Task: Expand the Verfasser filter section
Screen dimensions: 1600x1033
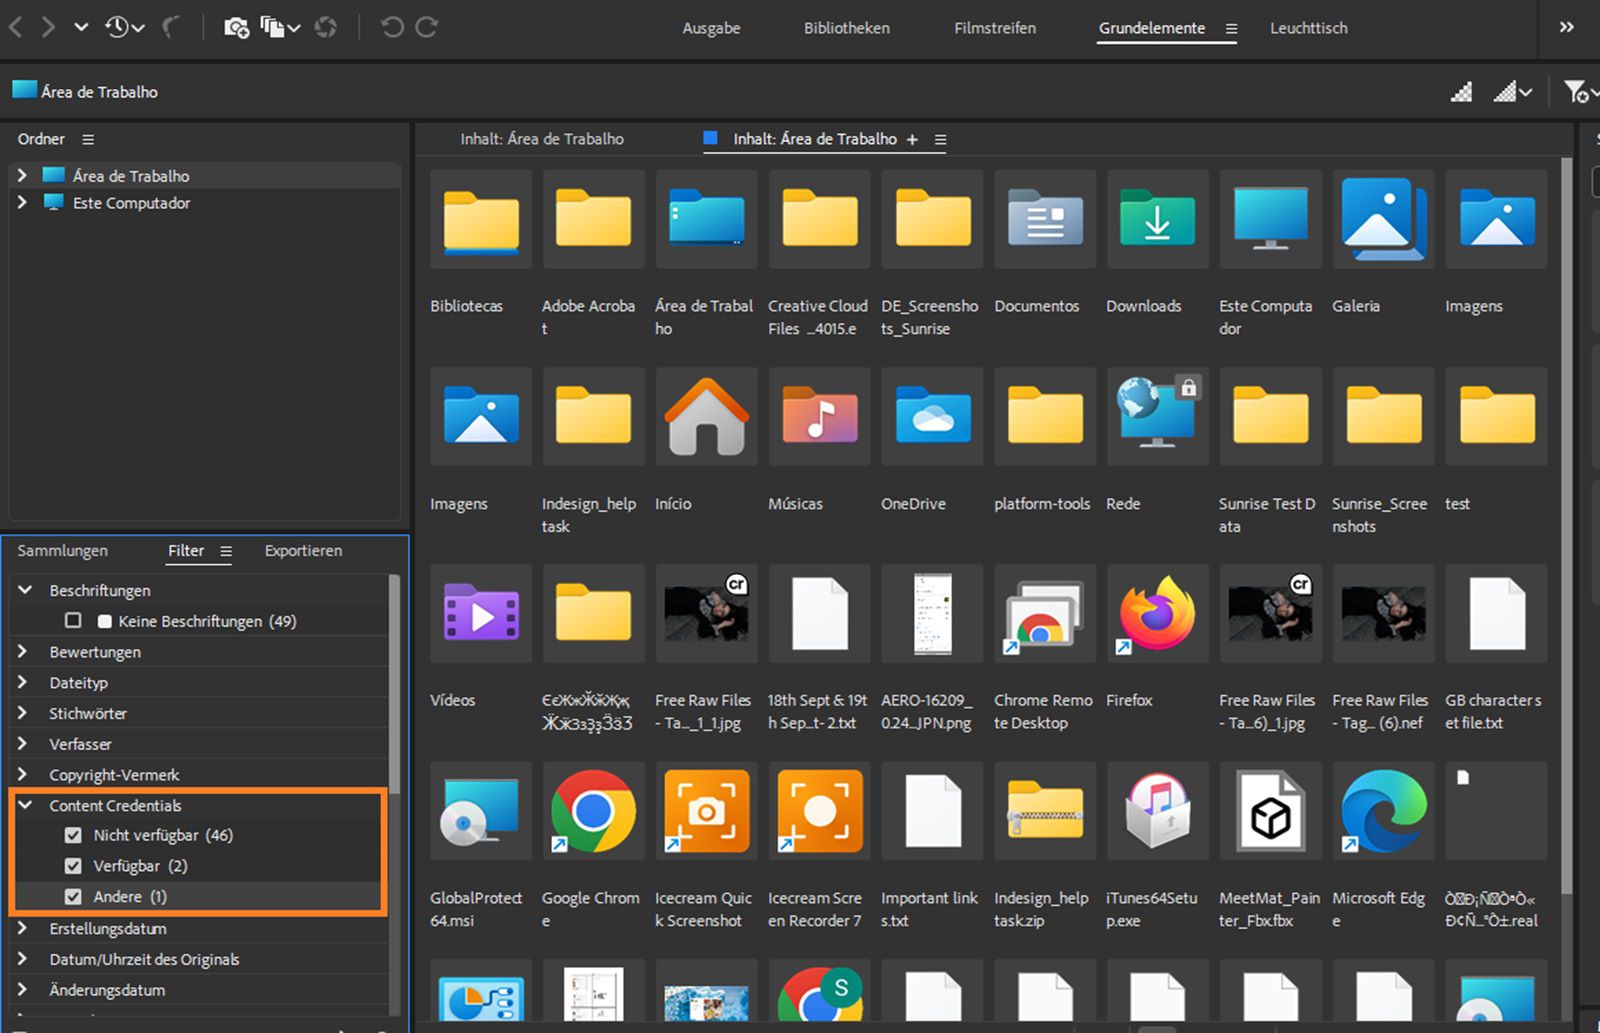Action: coord(23,744)
